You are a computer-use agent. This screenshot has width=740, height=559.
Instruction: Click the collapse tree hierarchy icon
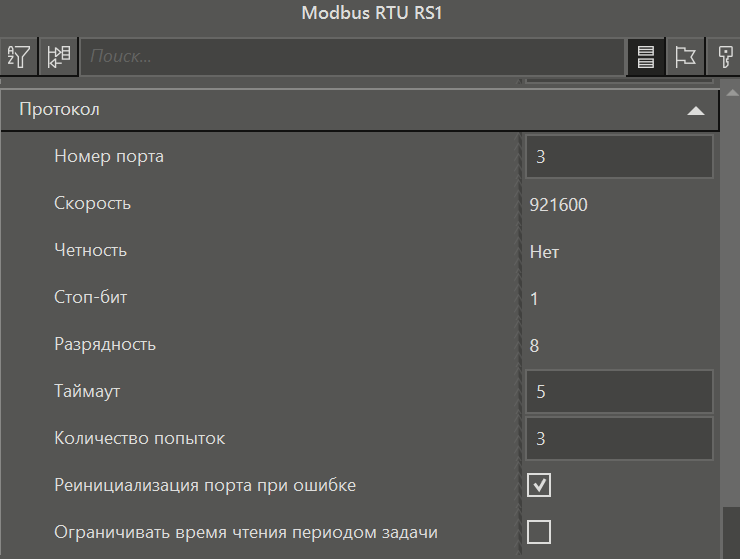point(59,57)
